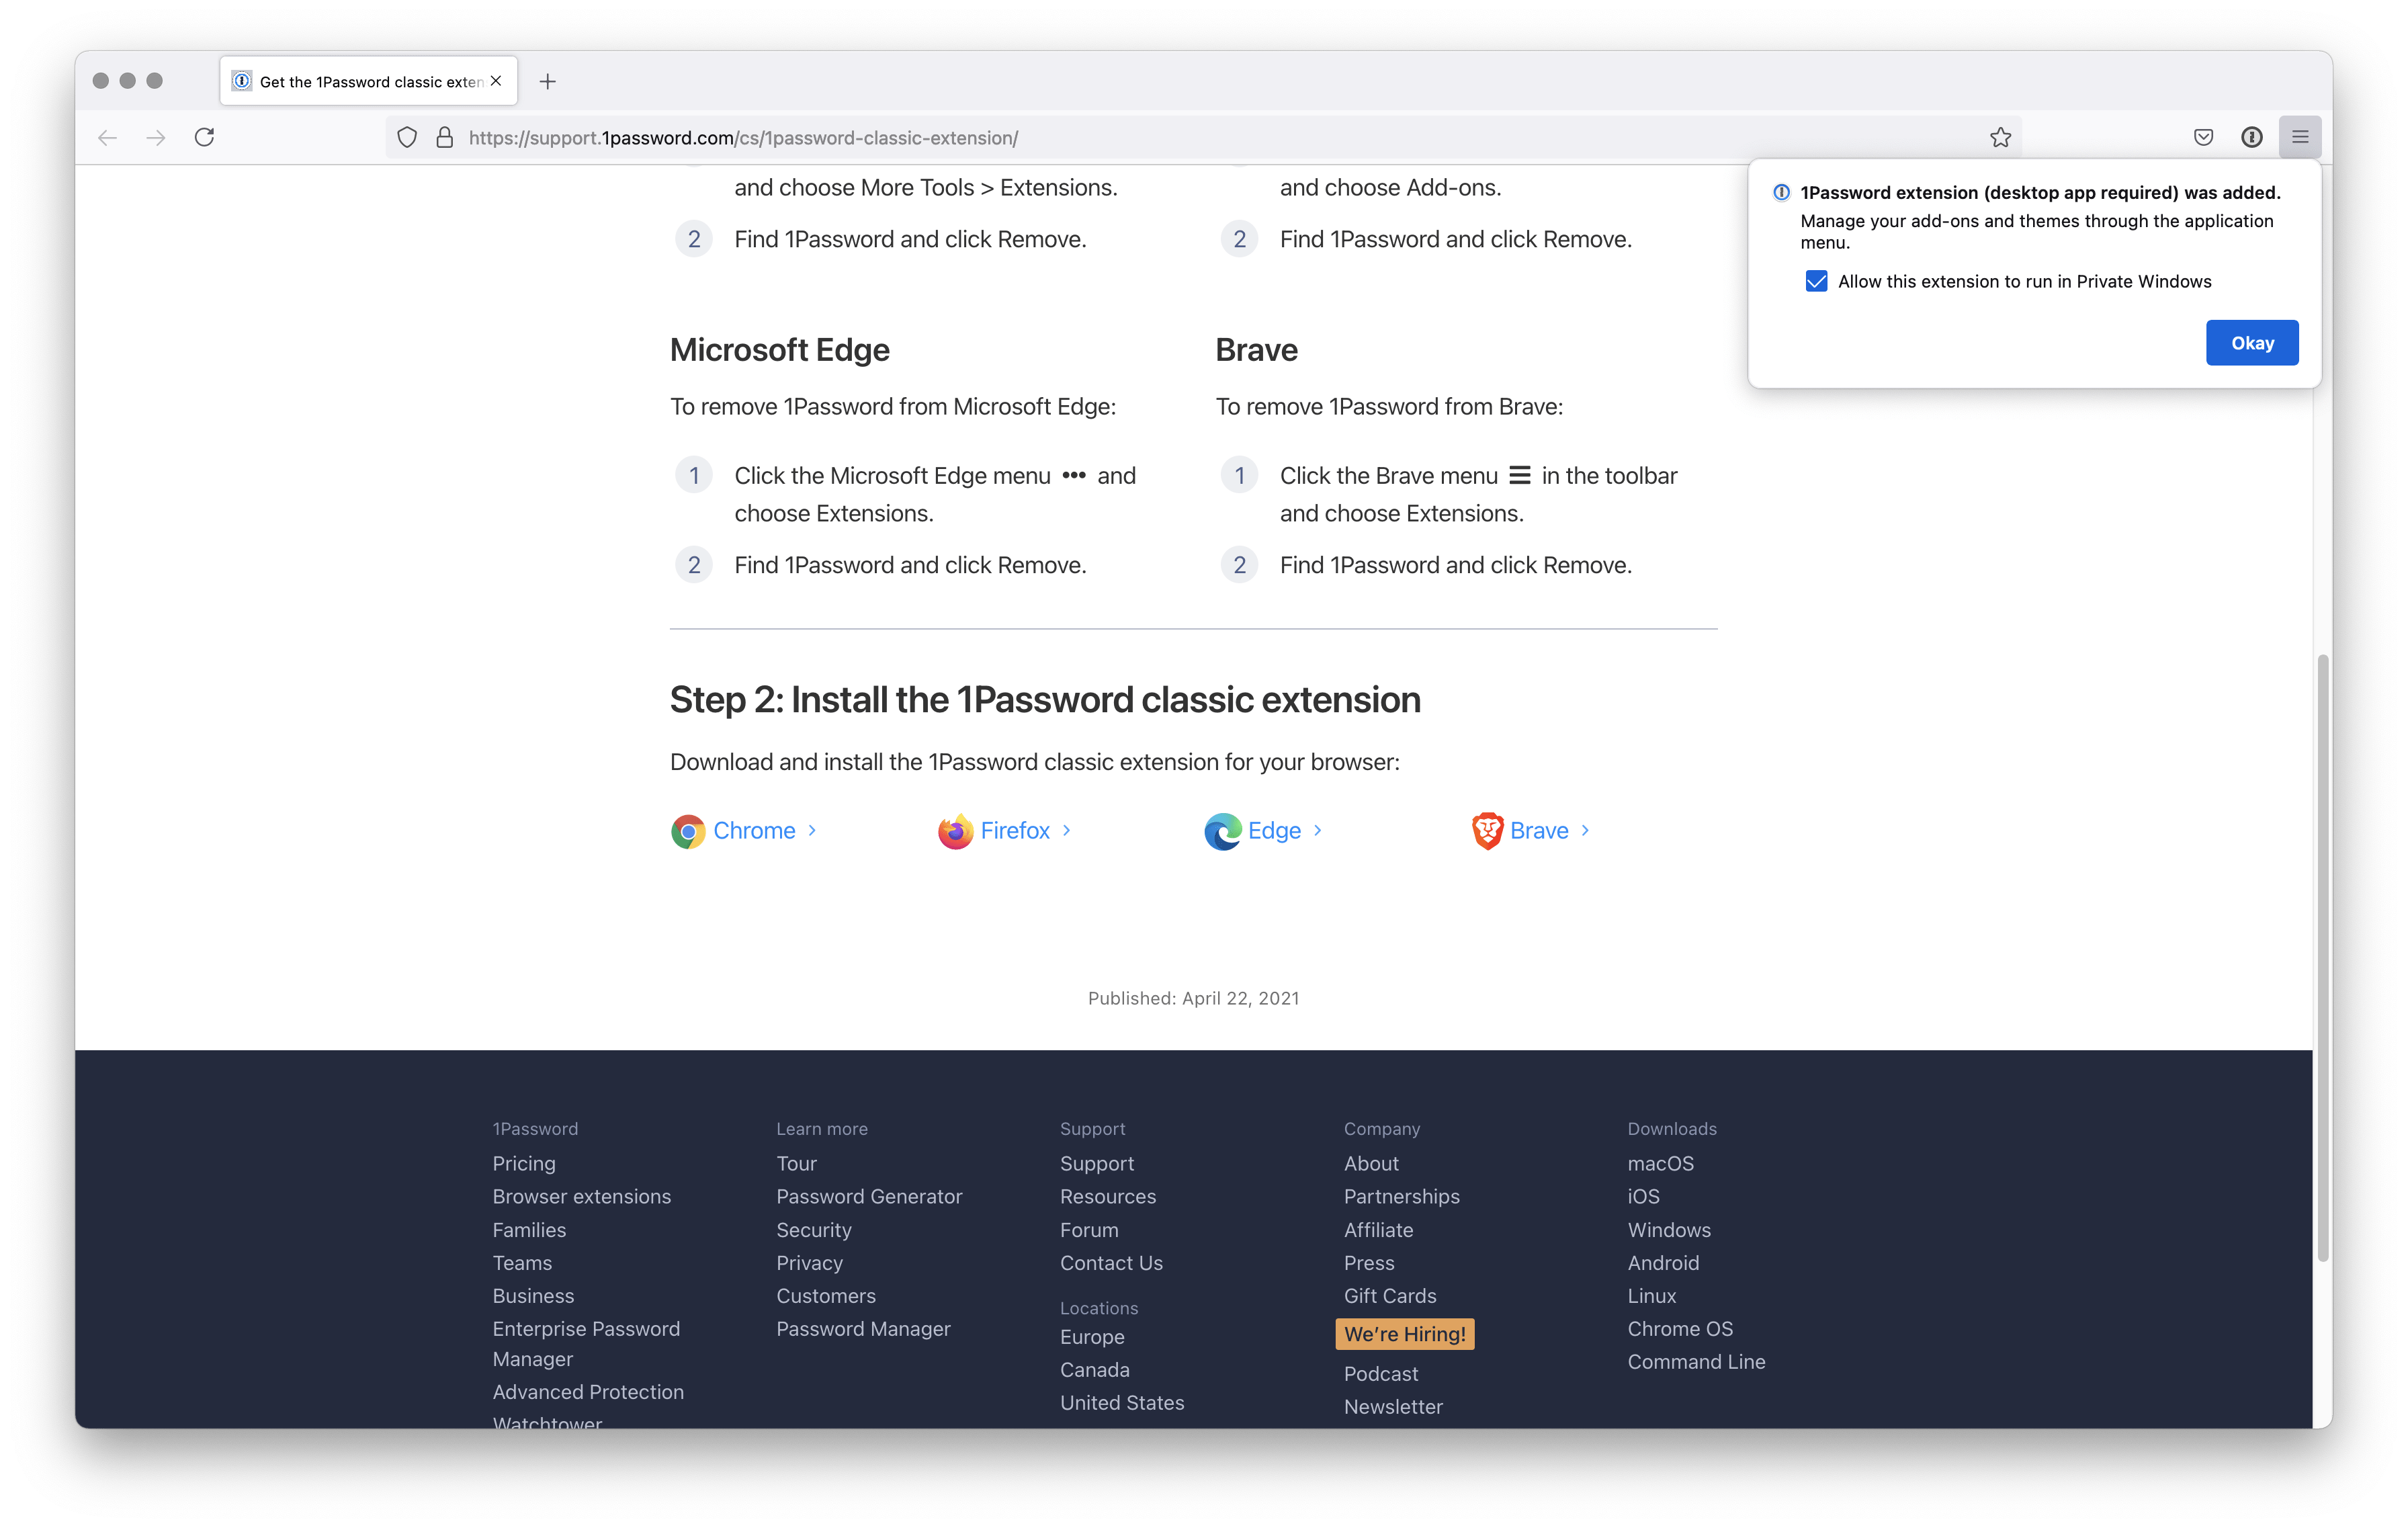
Task: Open Password Generator footer link
Action: click(869, 1196)
